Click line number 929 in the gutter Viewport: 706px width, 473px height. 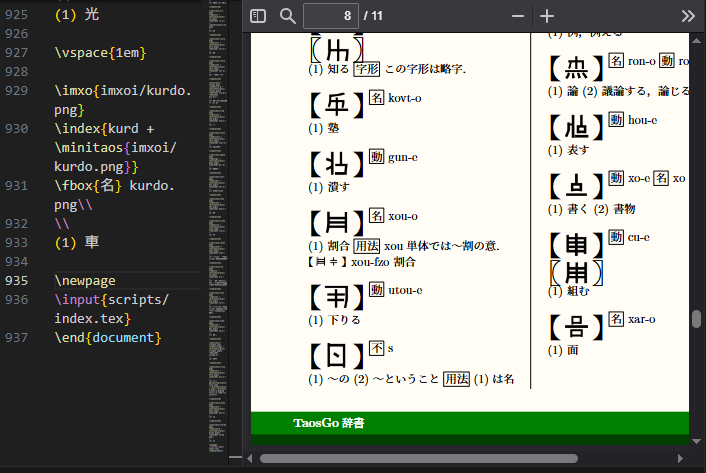click(x=16, y=90)
